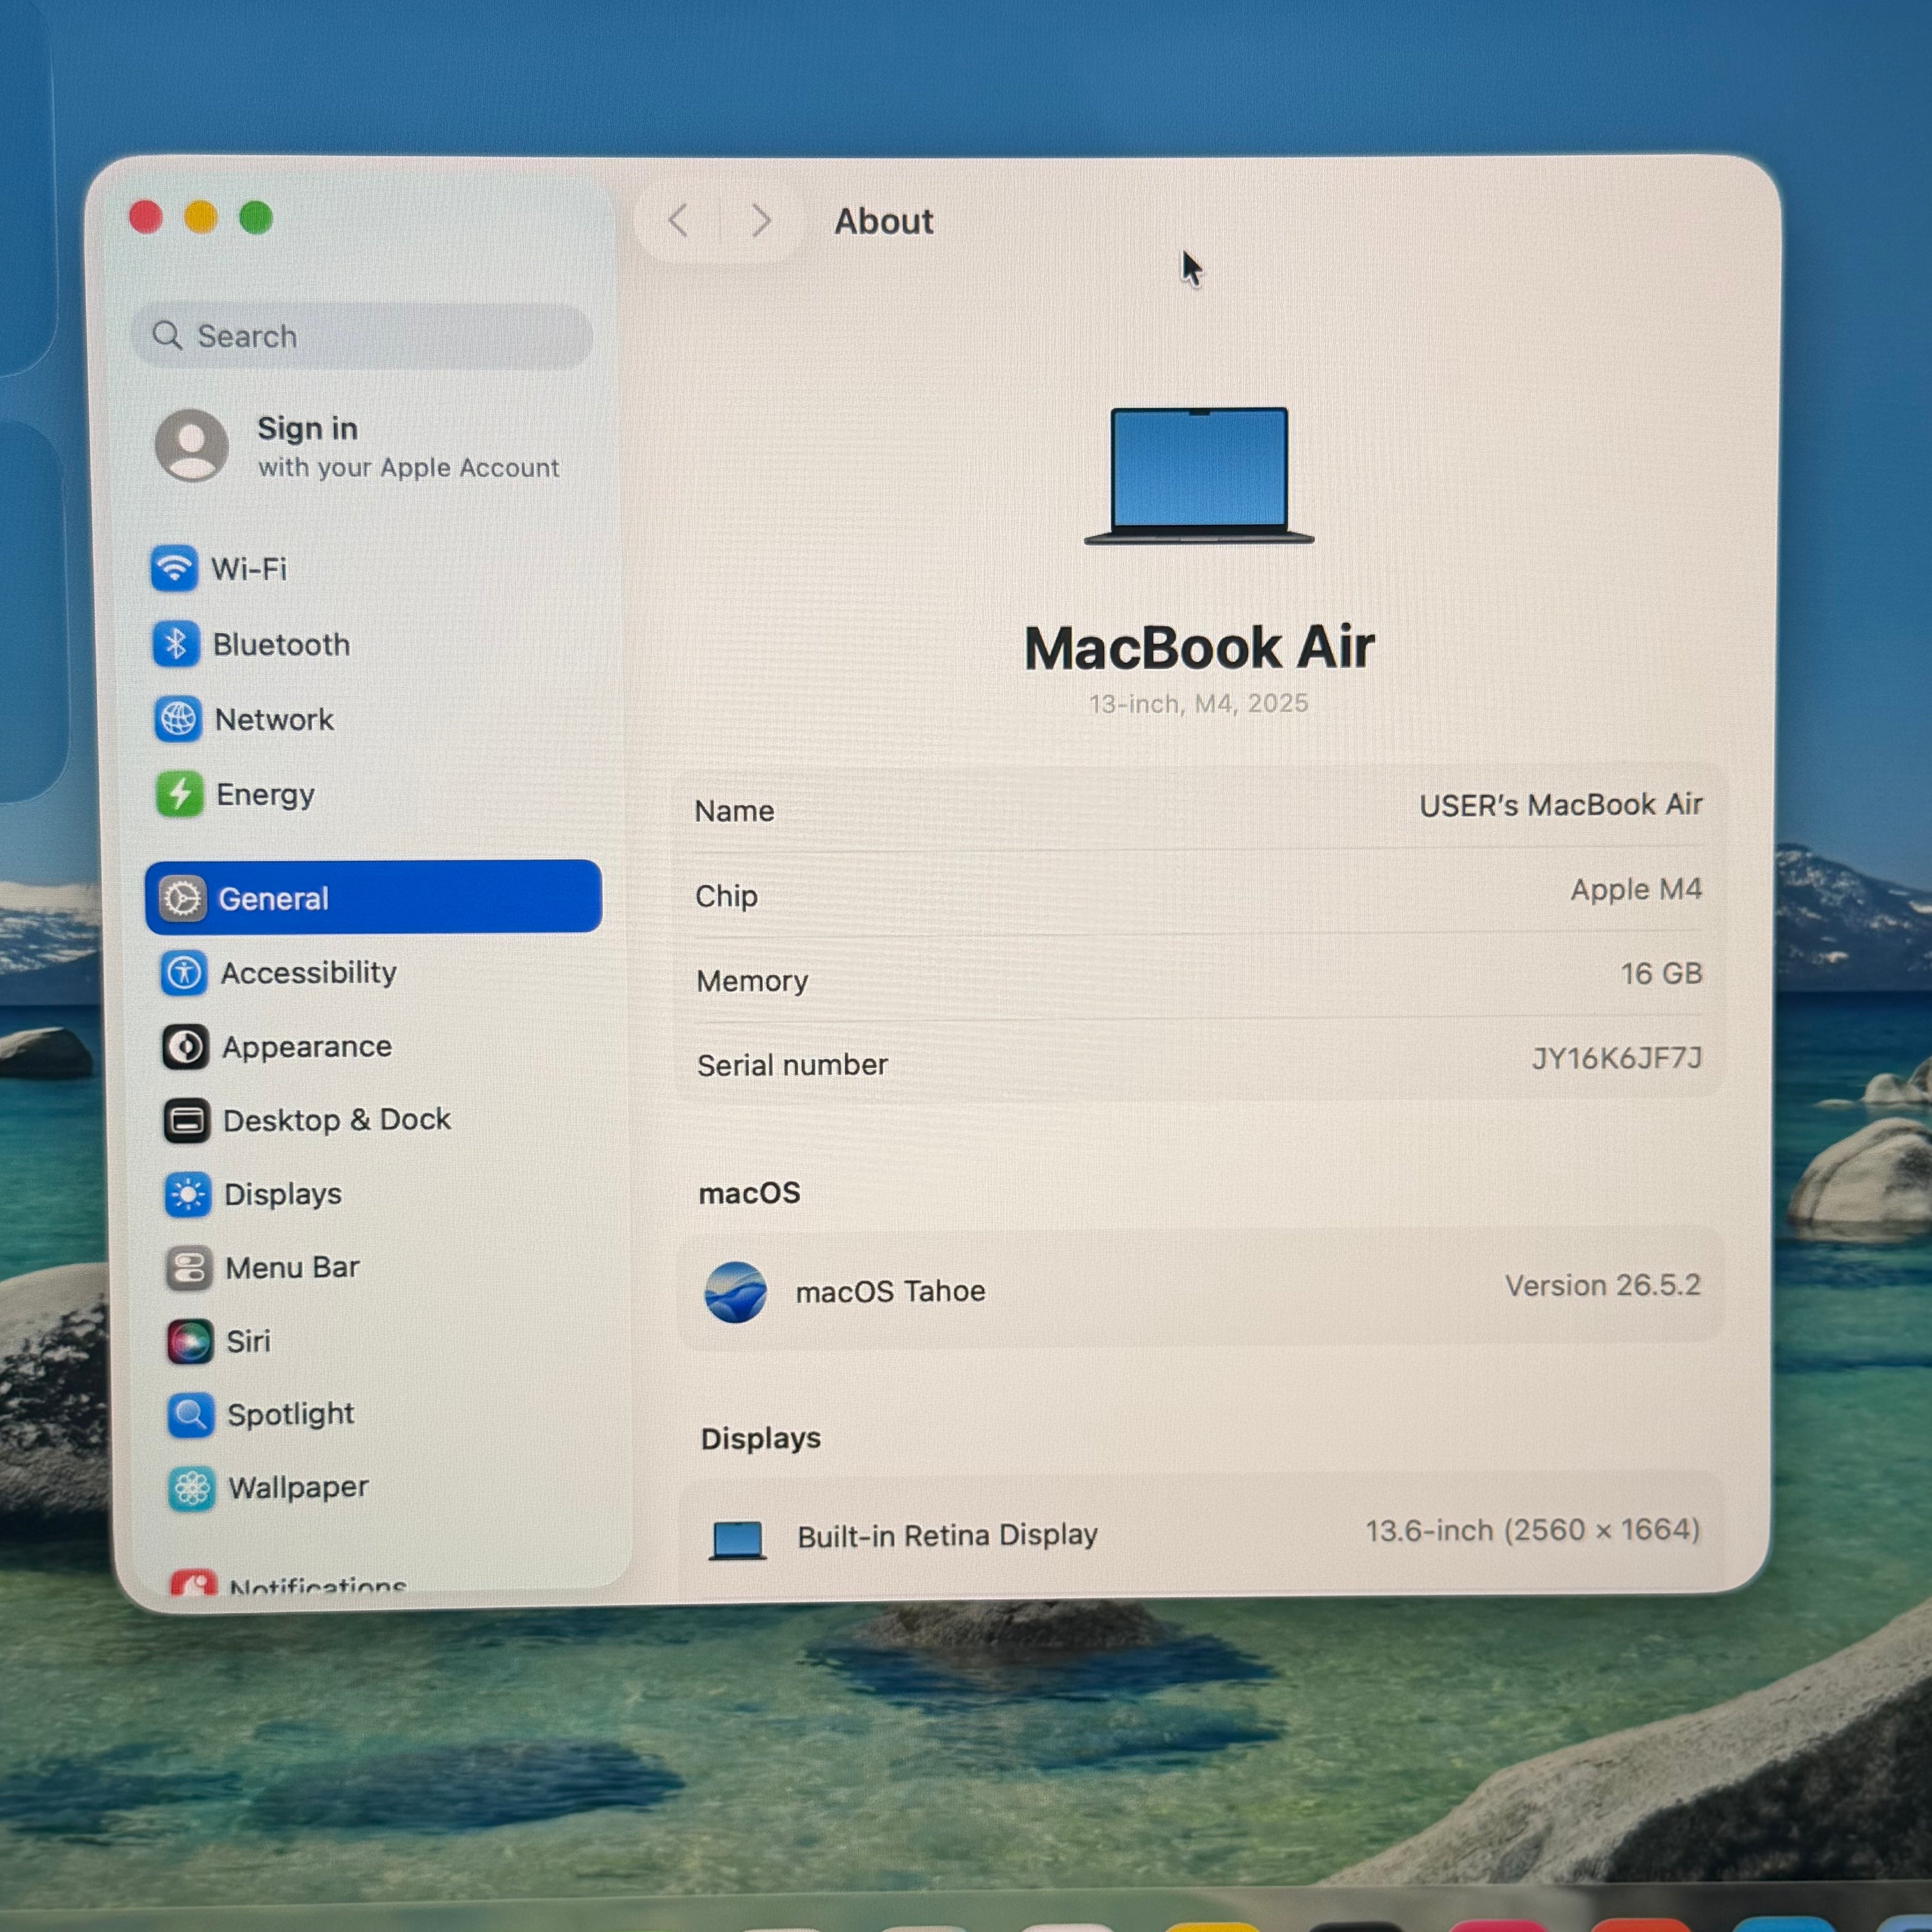This screenshot has width=1932, height=1932.
Task: Select Appearance label in the sidebar
Action: pyautogui.click(x=307, y=1047)
